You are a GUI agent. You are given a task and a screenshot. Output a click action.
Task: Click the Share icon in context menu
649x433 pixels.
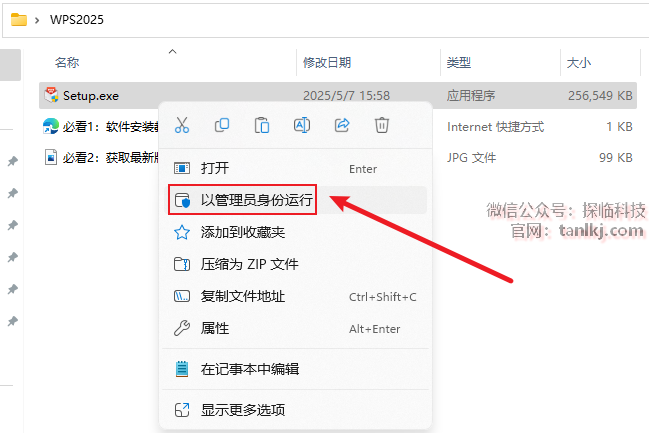point(342,125)
